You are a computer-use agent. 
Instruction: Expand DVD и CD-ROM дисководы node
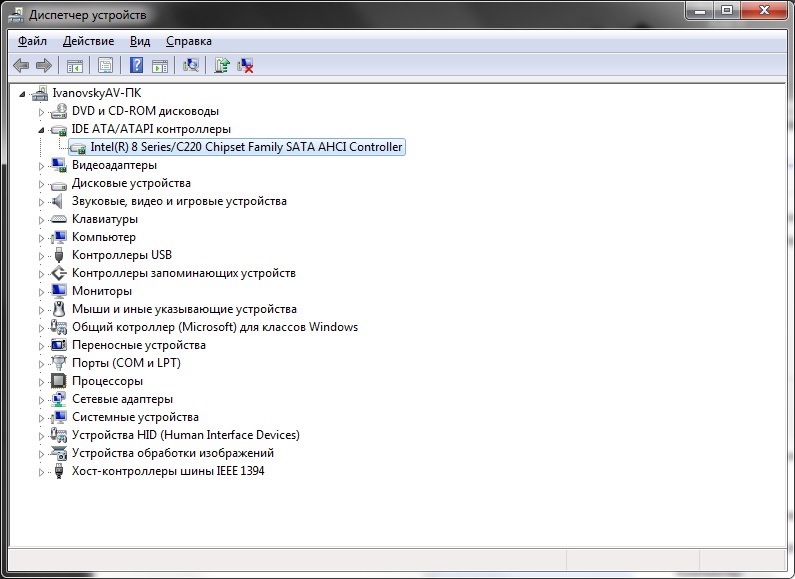42,112
